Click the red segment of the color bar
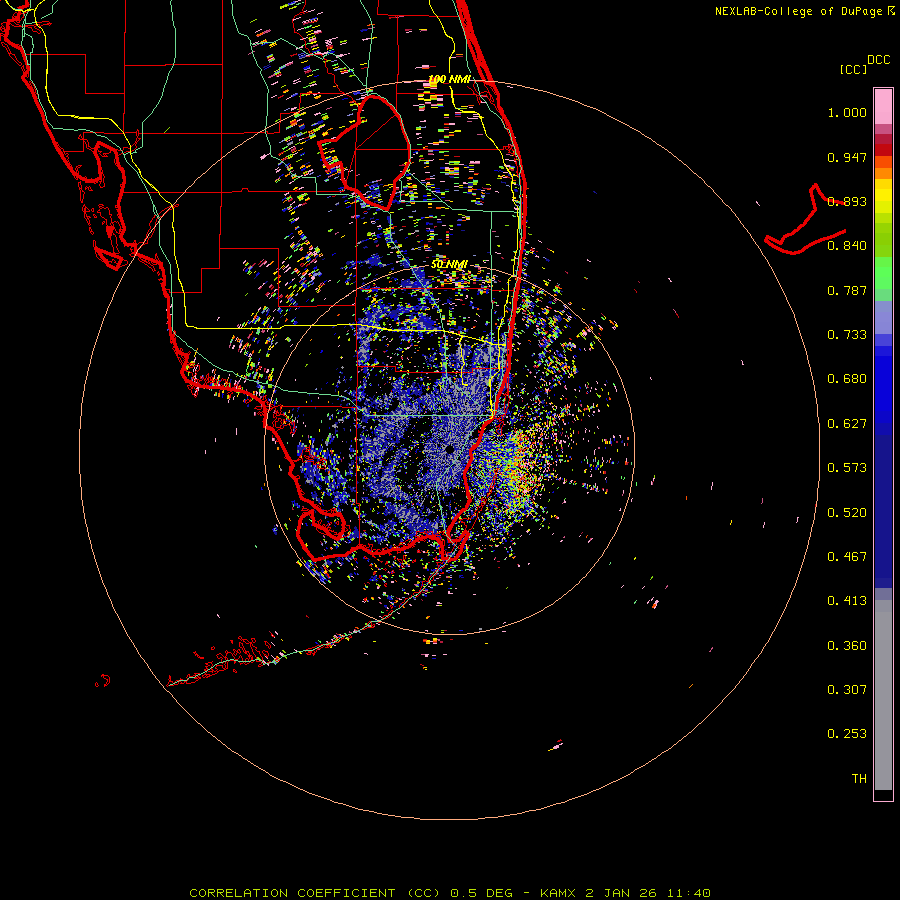 pyautogui.click(x=883, y=150)
